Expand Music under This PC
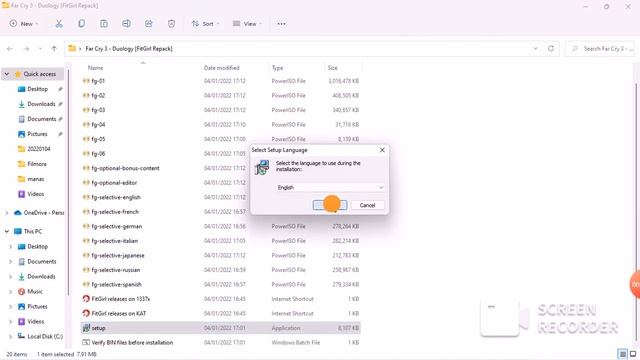This screenshot has height=360, width=640. pyautogui.click(x=11, y=291)
